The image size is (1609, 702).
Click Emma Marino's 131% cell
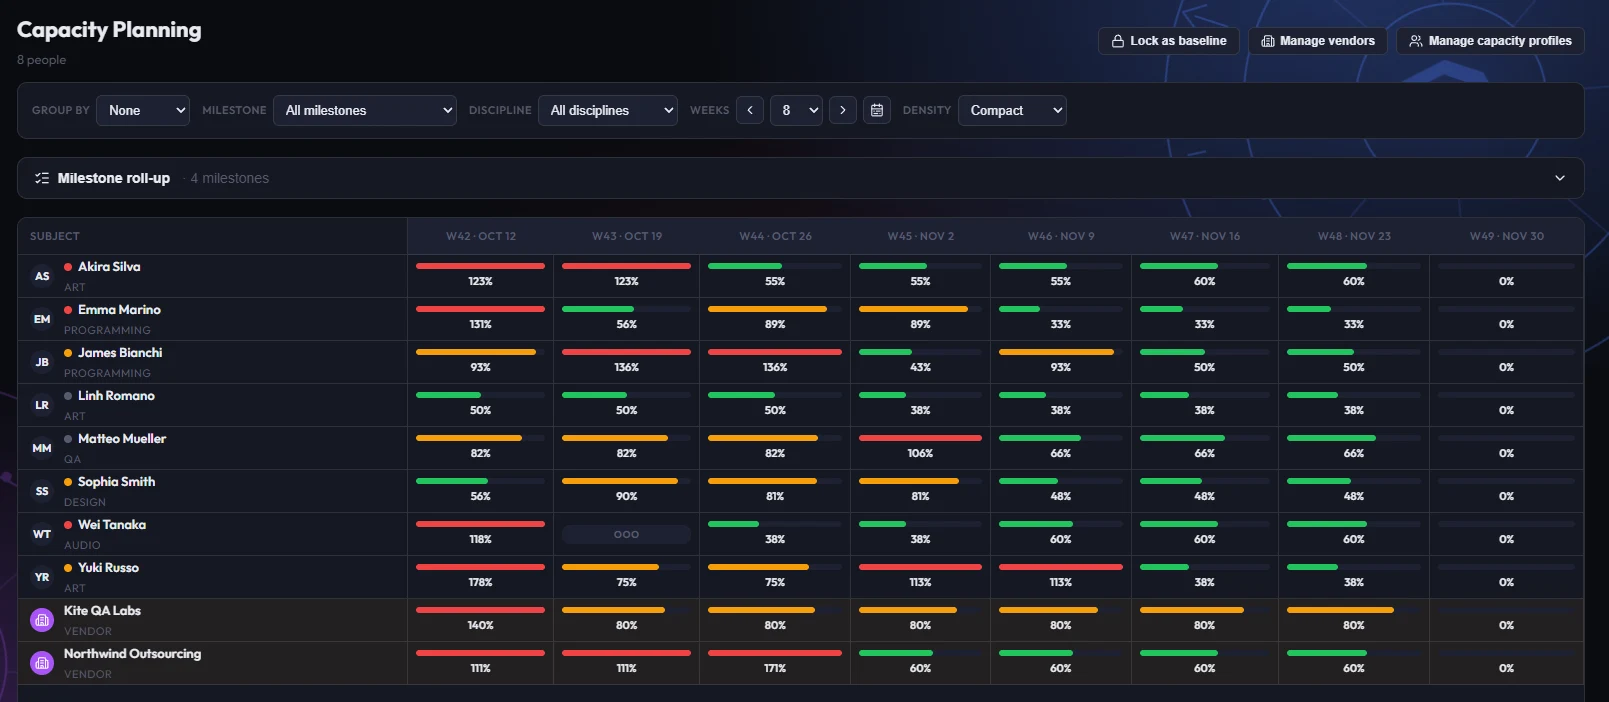pyautogui.click(x=480, y=319)
